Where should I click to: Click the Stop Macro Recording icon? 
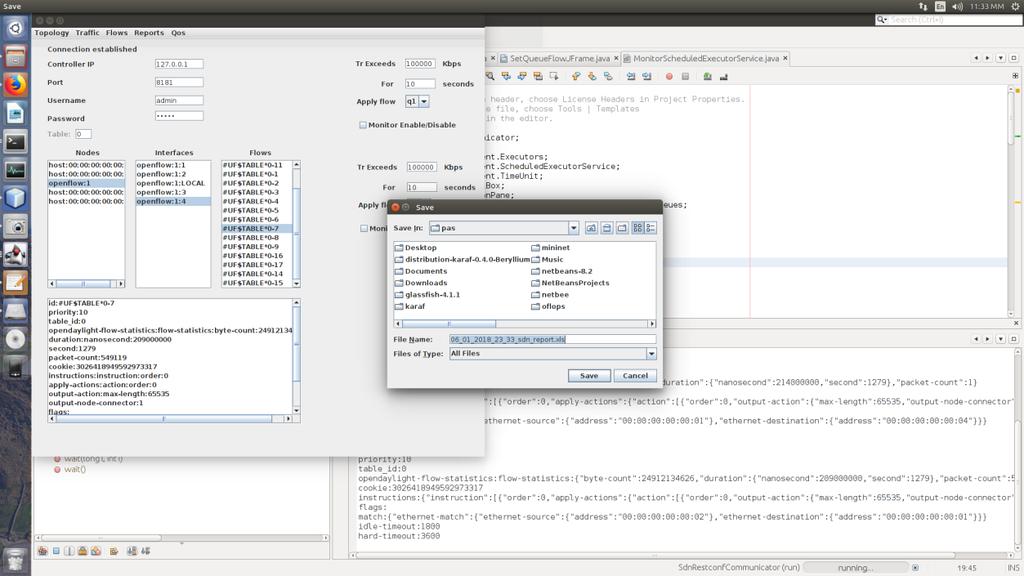(685, 76)
